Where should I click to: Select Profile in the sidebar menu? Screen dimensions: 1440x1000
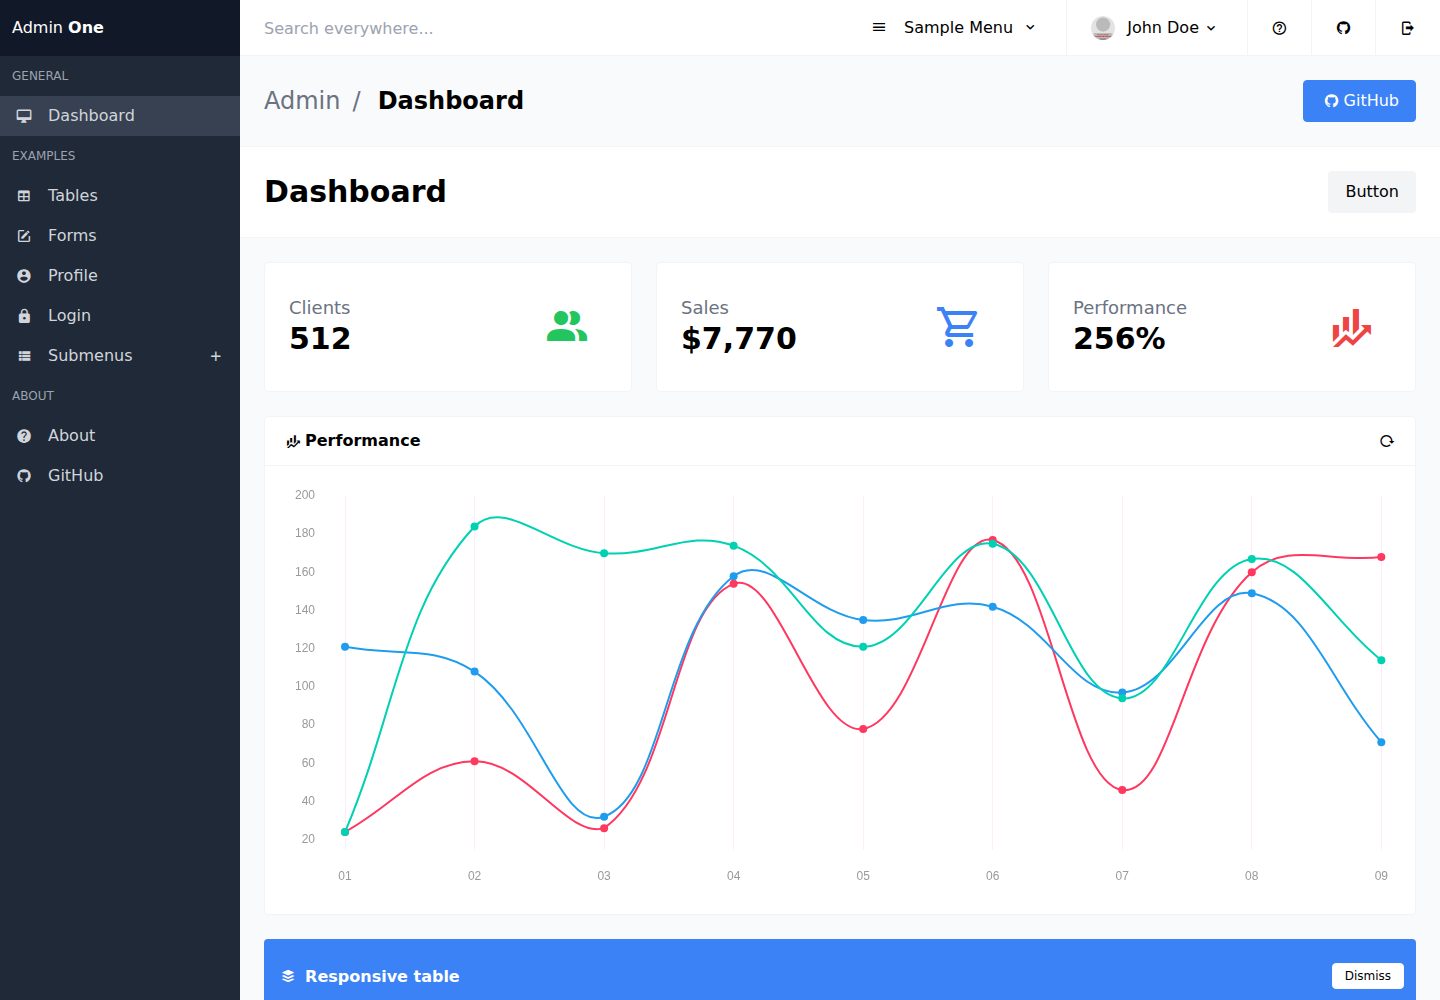coord(120,276)
